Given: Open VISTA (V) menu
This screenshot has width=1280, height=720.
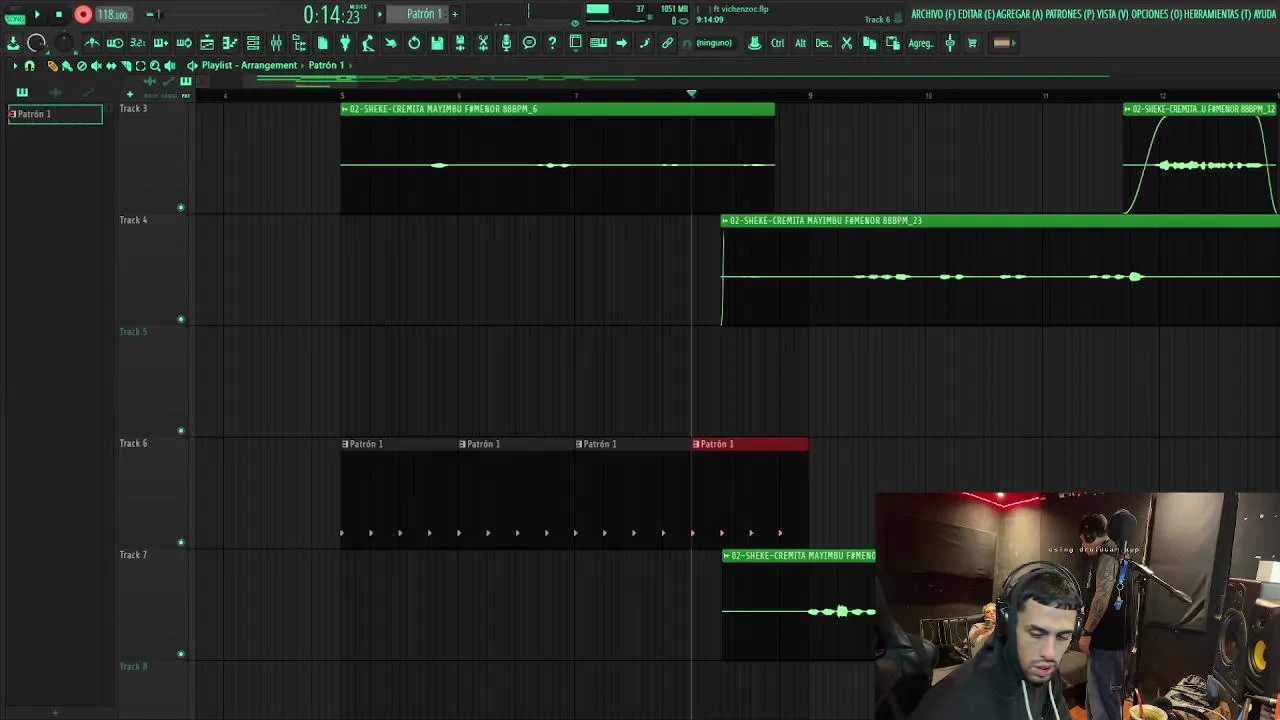Looking at the screenshot, I should click(x=1112, y=14).
